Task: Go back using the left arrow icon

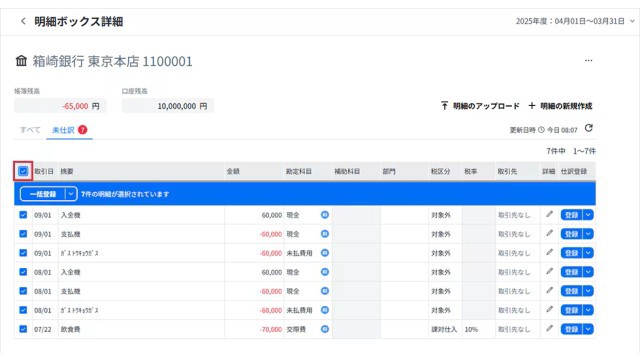Action: click(23, 21)
